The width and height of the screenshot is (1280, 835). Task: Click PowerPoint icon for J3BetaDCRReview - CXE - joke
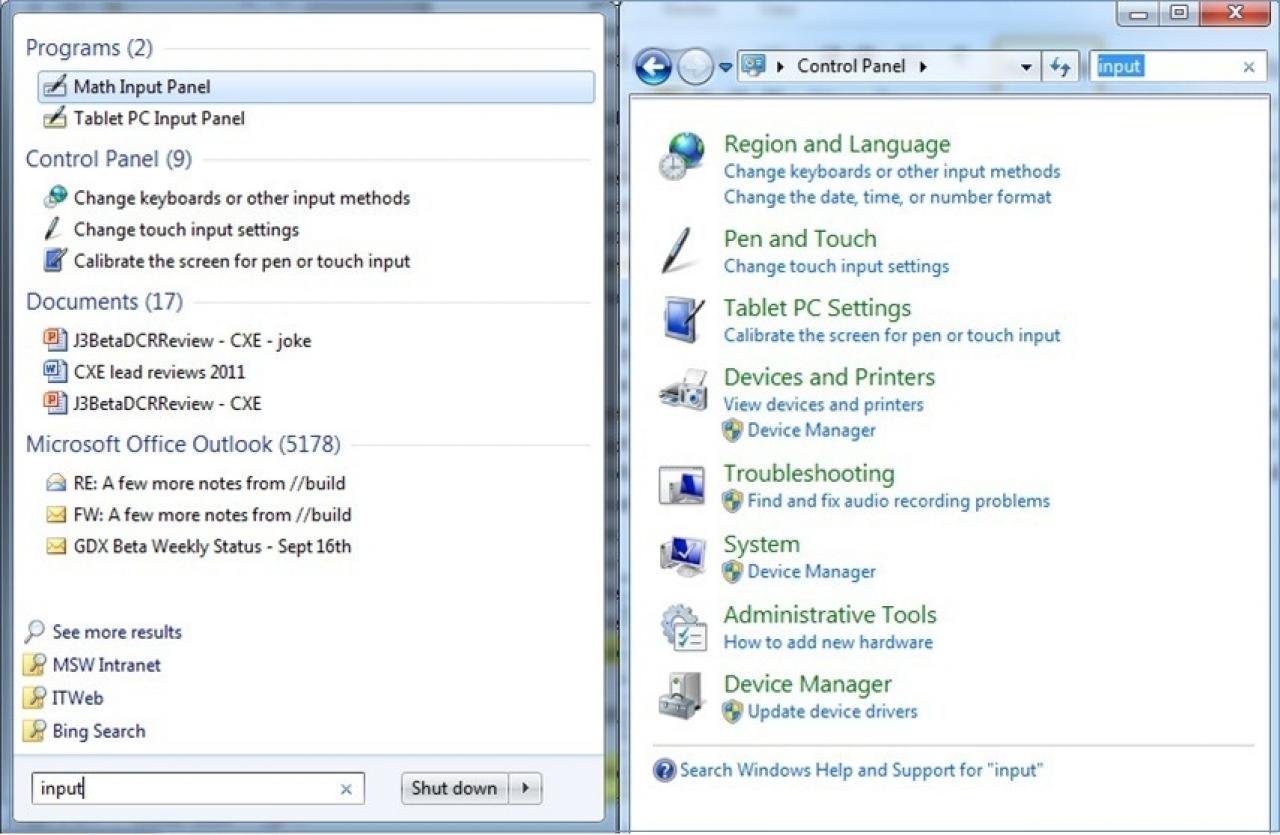pos(55,340)
